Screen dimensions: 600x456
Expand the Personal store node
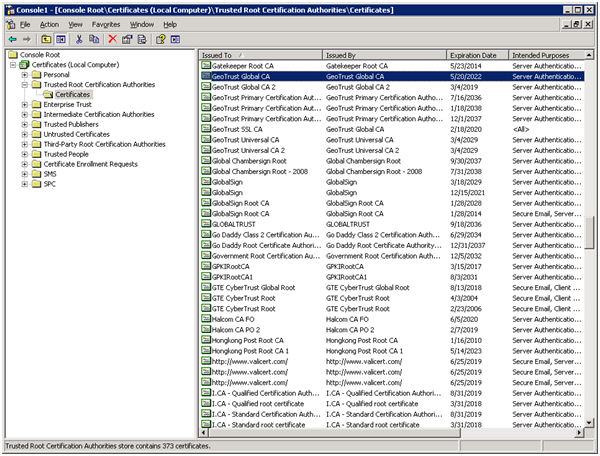24,75
